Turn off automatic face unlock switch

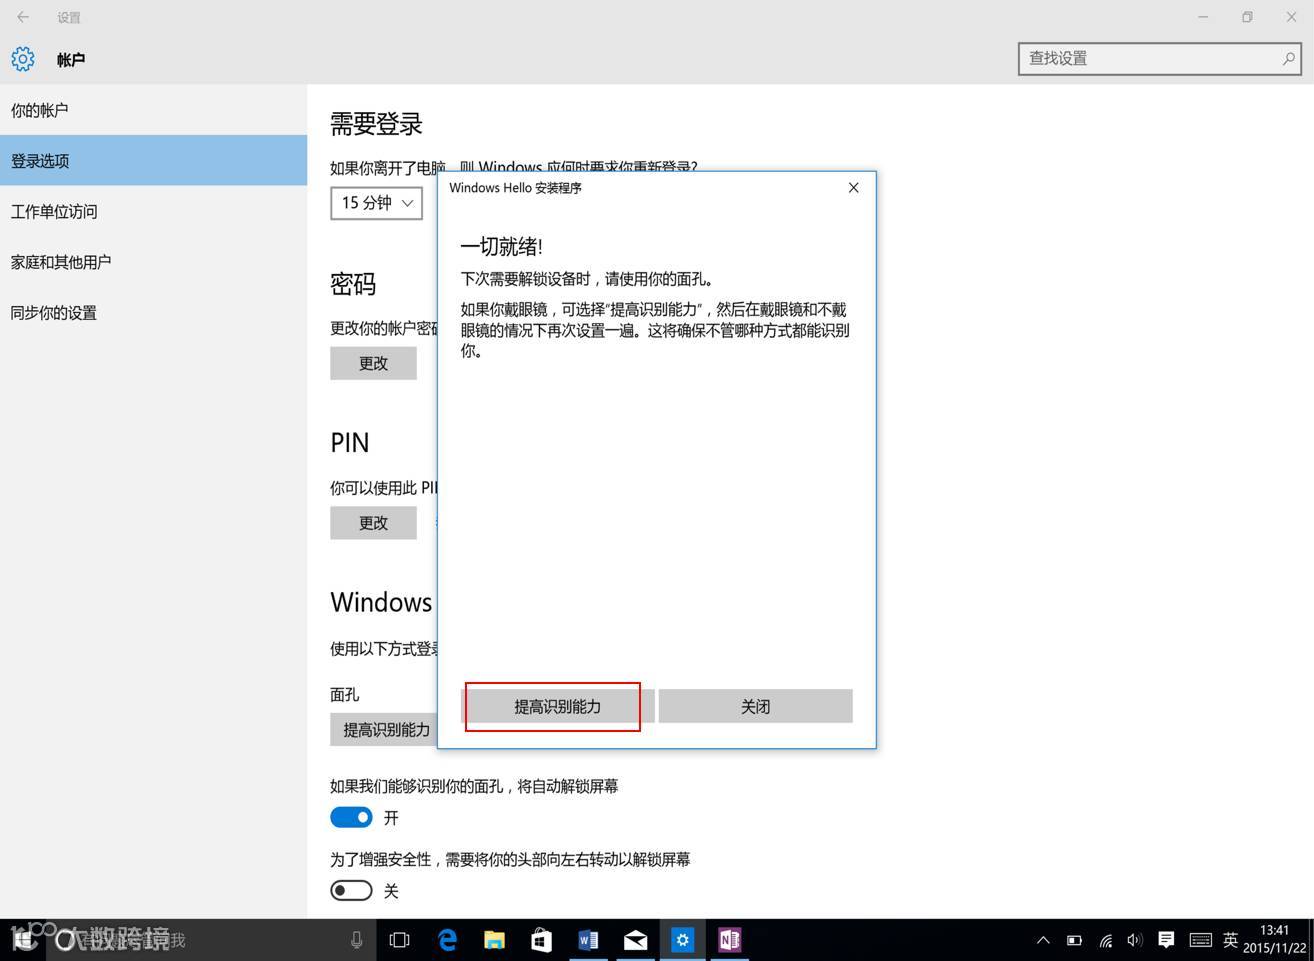[x=351, y=817]
